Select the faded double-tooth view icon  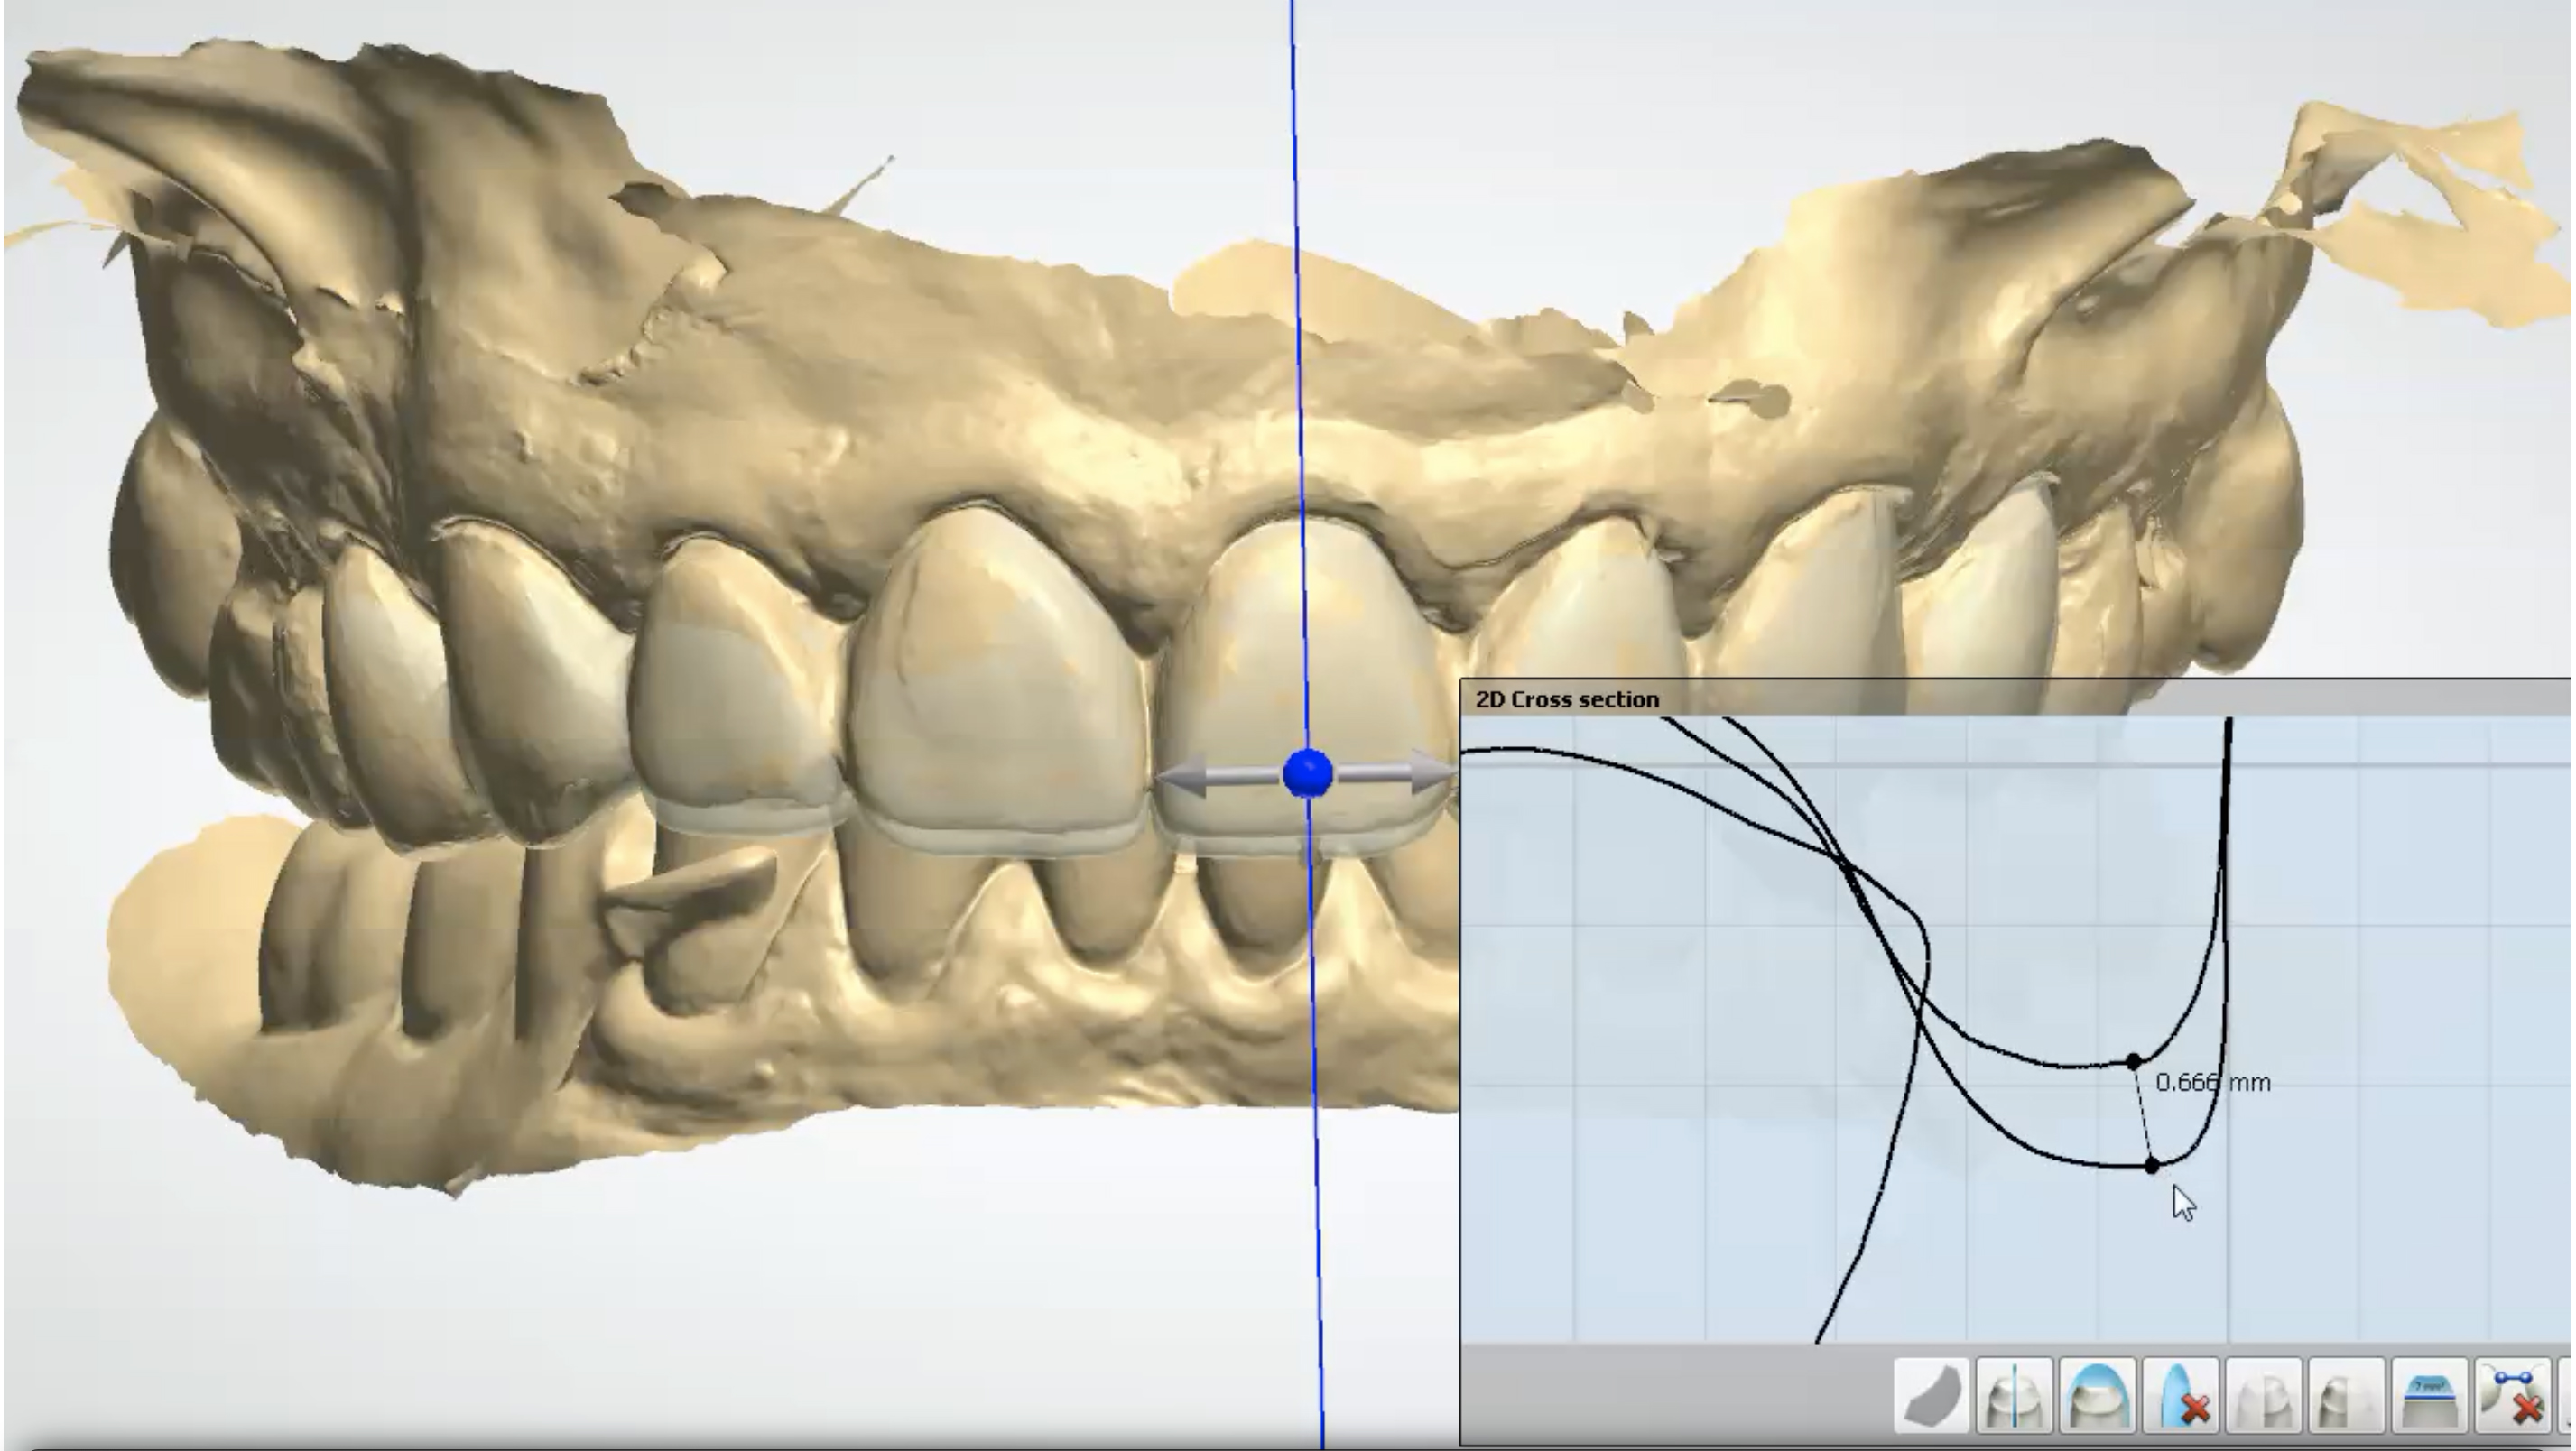[x=2264, y=1396]
